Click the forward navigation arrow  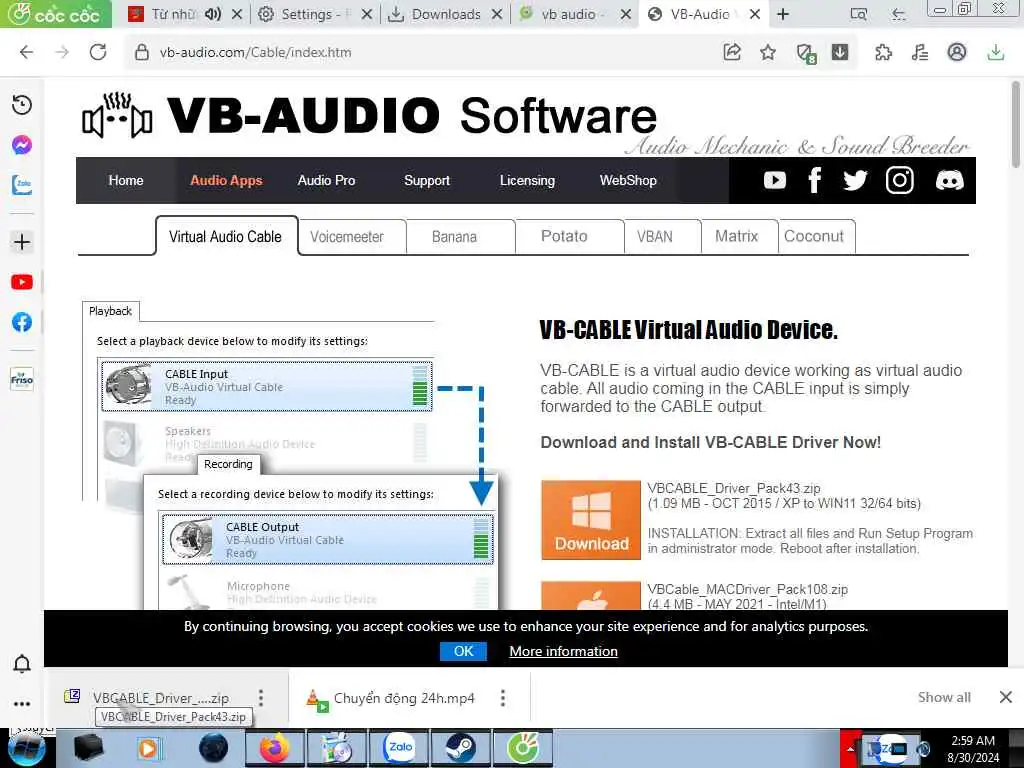tap(62, 52)
